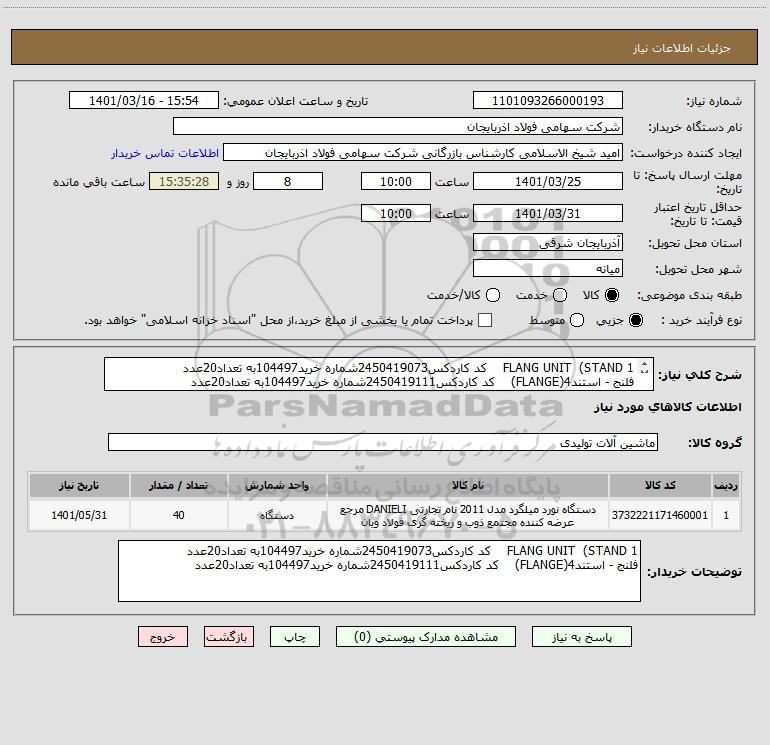
Task: Click the row number cell 1
Action: click(726, 515)
